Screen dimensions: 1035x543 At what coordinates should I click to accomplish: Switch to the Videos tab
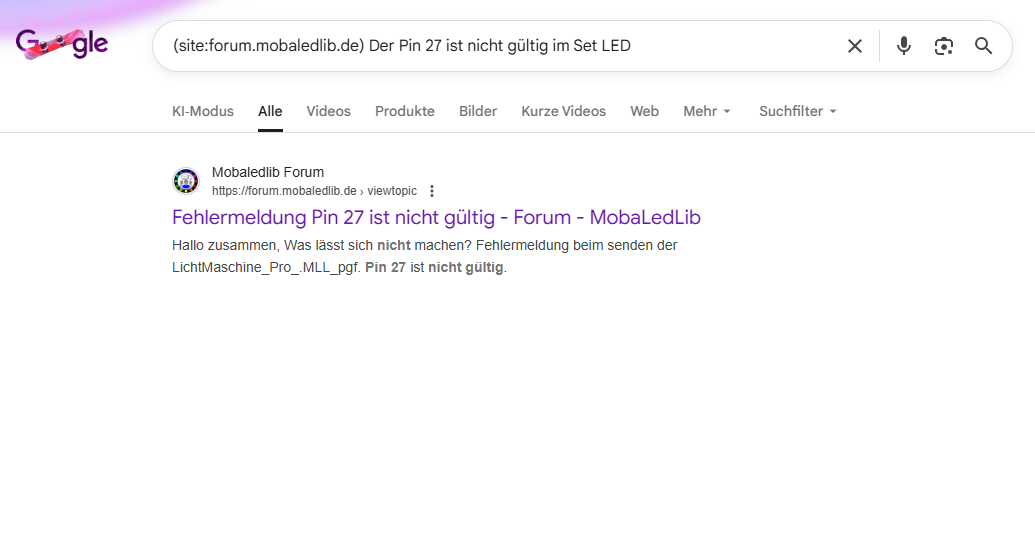coord(328,111)
